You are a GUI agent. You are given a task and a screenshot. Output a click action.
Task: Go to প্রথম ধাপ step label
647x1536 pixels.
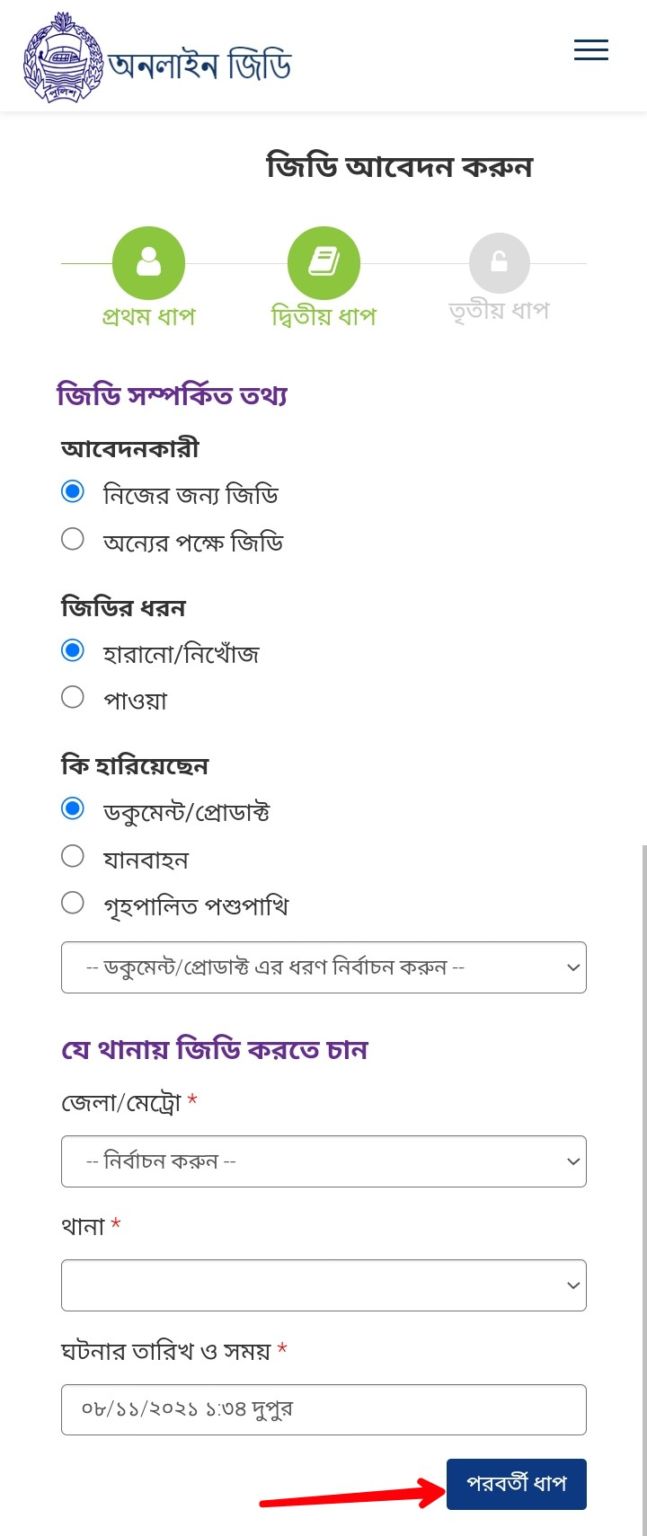tap(148, 317)
